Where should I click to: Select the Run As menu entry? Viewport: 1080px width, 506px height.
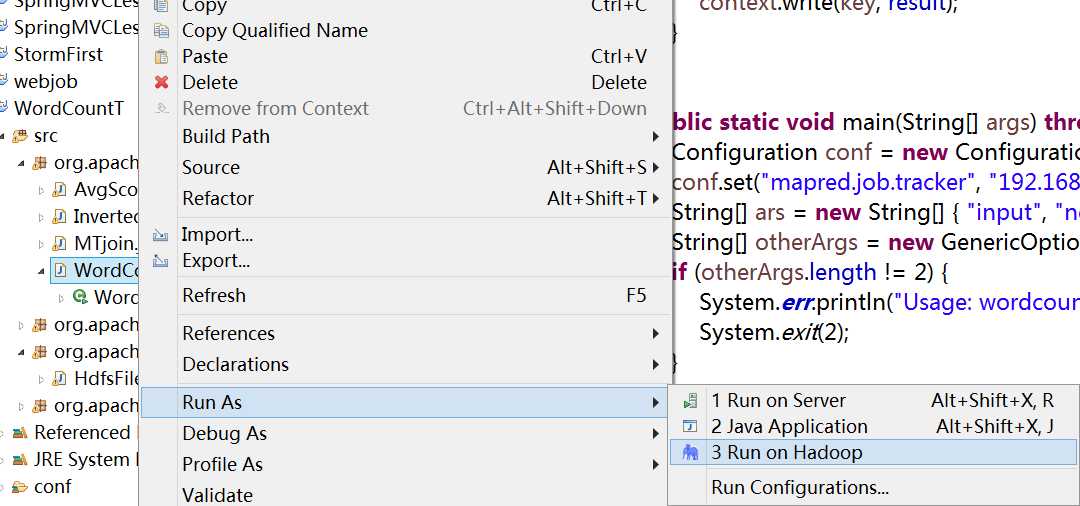(405, 402)
